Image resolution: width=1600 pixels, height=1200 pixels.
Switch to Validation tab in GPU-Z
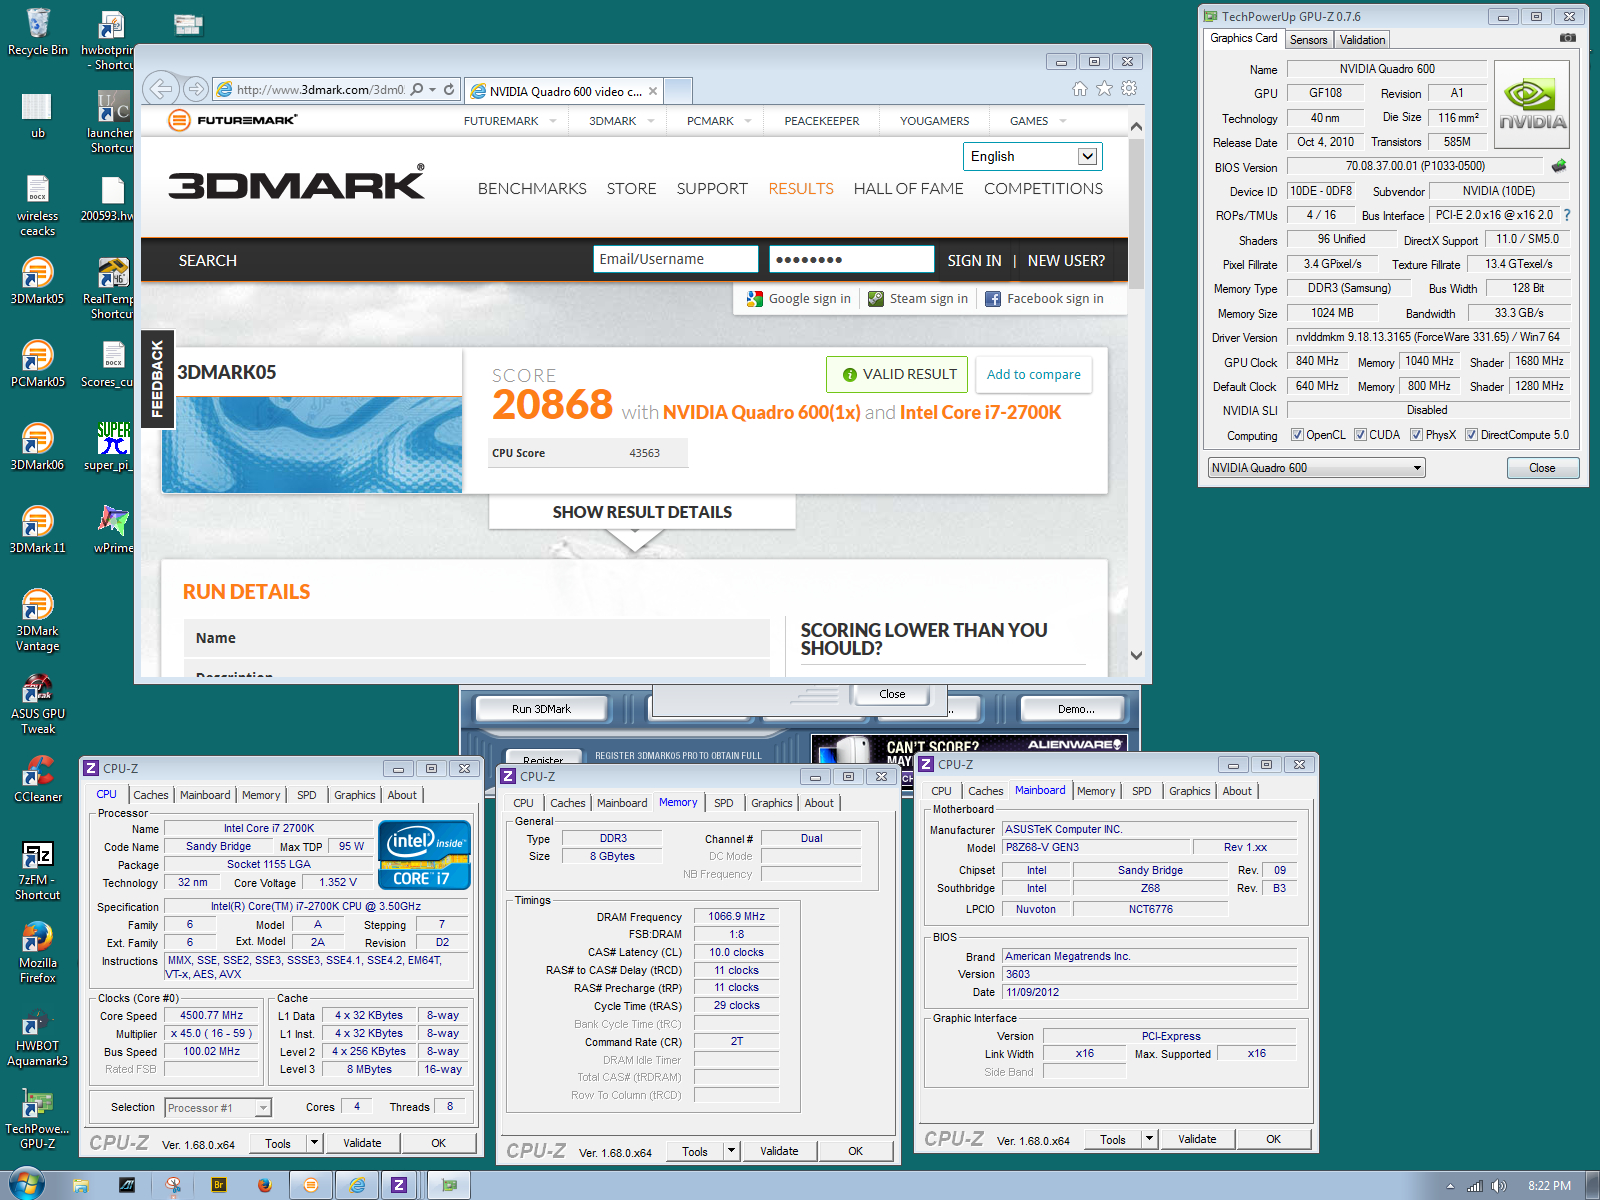coord(1362,40)
